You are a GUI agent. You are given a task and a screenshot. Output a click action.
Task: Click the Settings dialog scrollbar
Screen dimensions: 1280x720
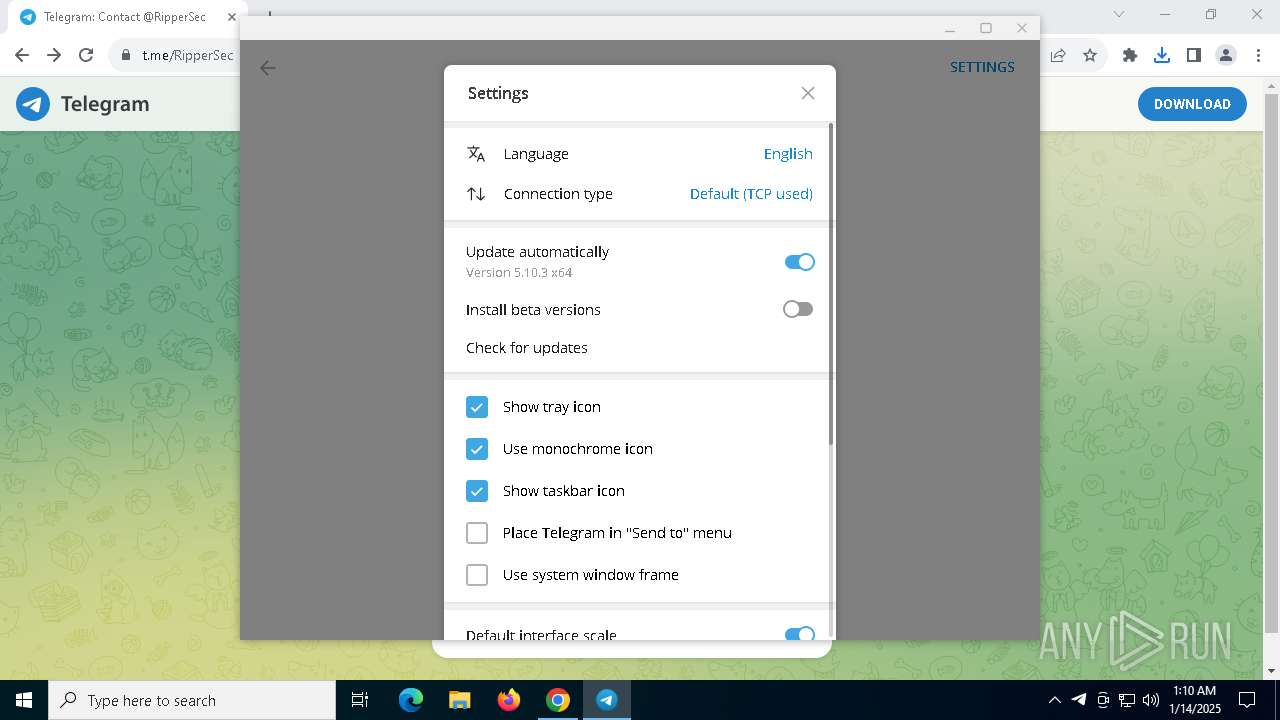point(831,284)
